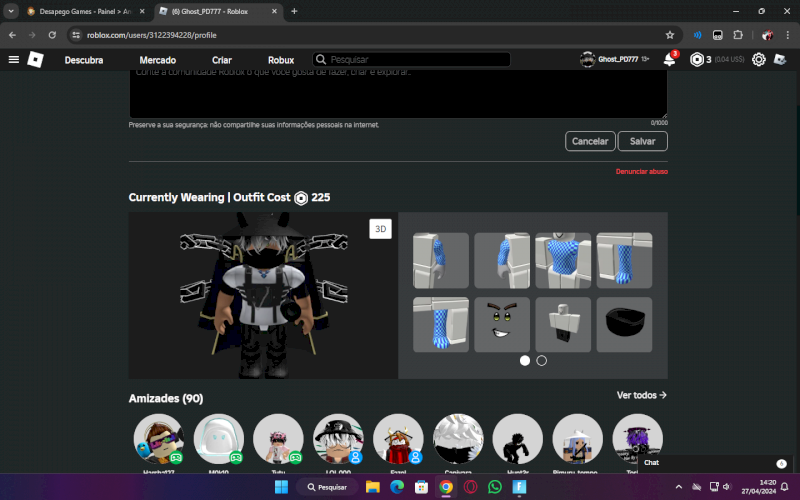Click the Cancelar button

click(590, 141)
